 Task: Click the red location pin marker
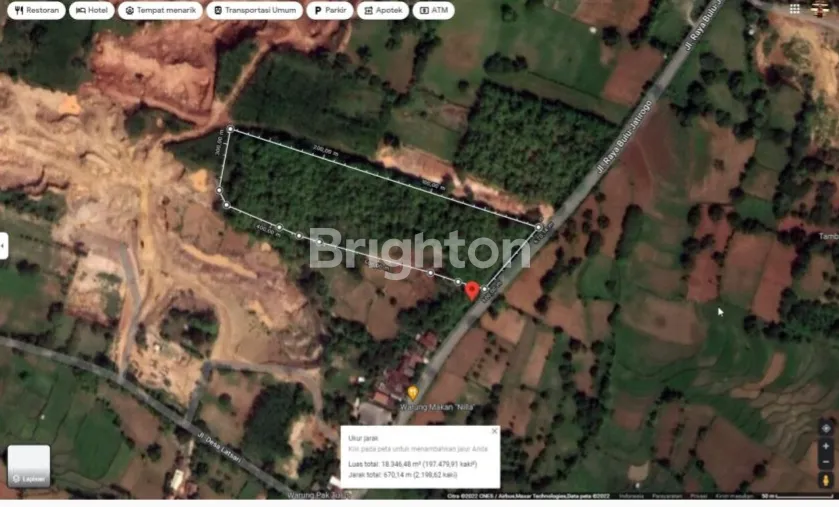click(x=472, y=290)
